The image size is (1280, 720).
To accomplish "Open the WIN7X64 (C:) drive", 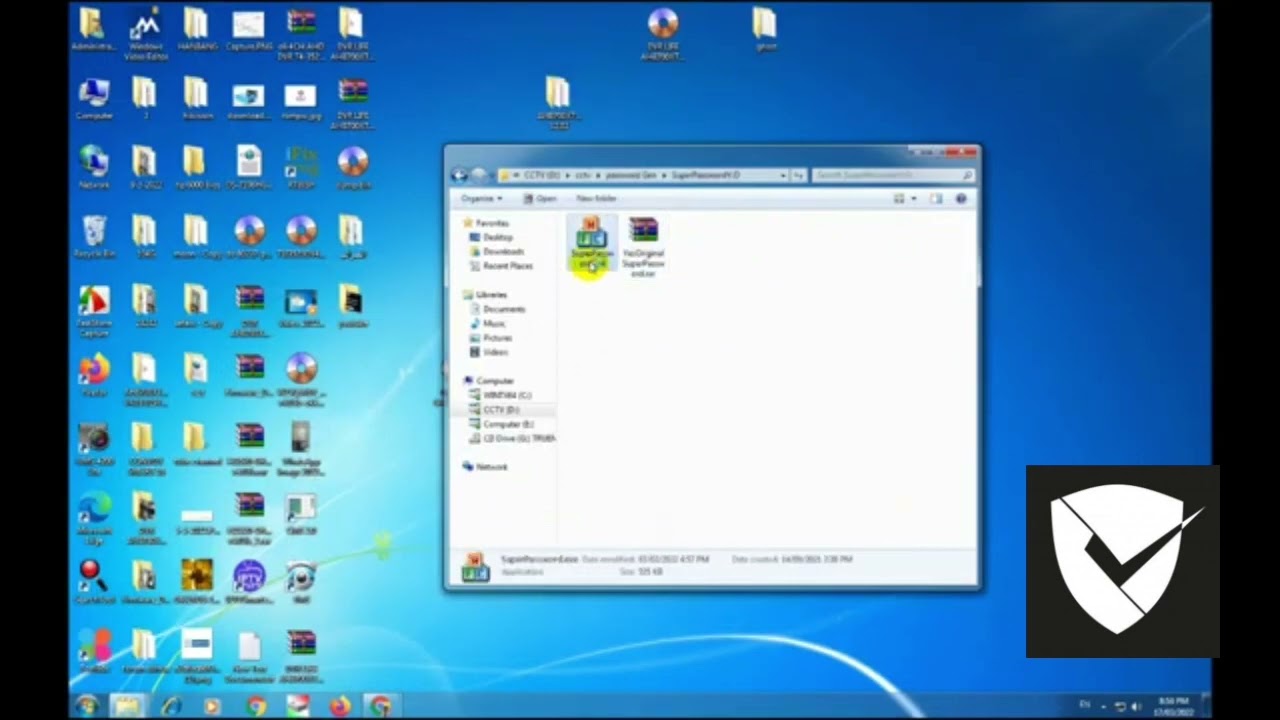I will (x=501, y=395).
